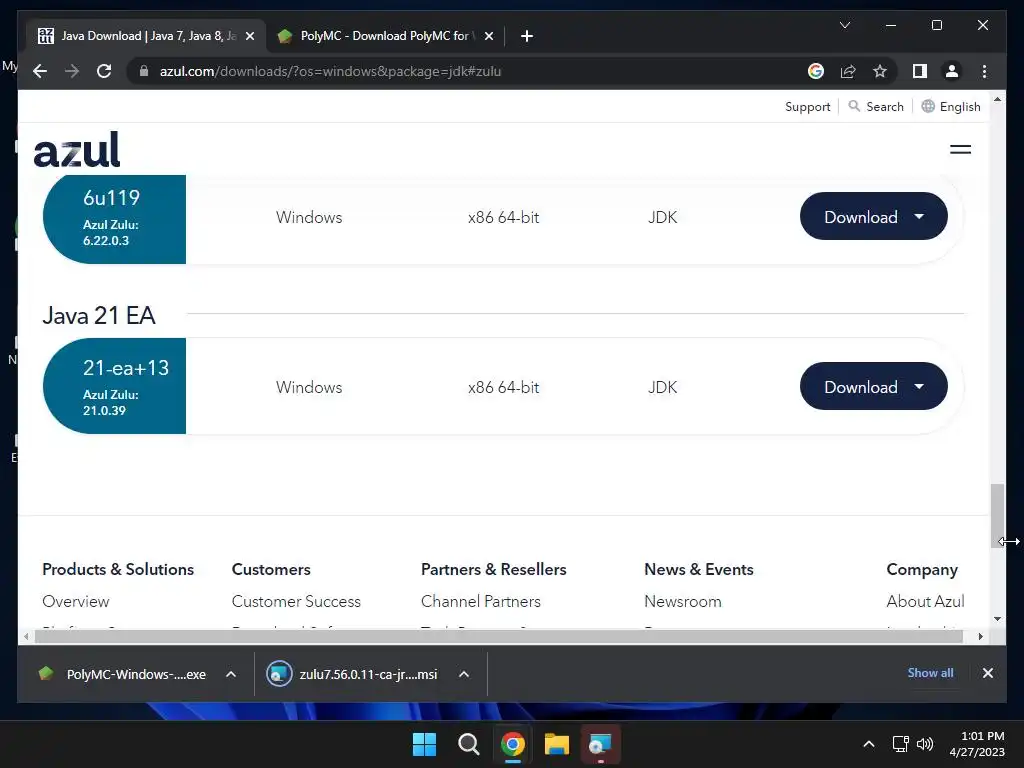Click the vertical scrollbar down arrow
The height and width of the screenshot is (768, 1024).
pyautogui.click(x=997, y=618)
